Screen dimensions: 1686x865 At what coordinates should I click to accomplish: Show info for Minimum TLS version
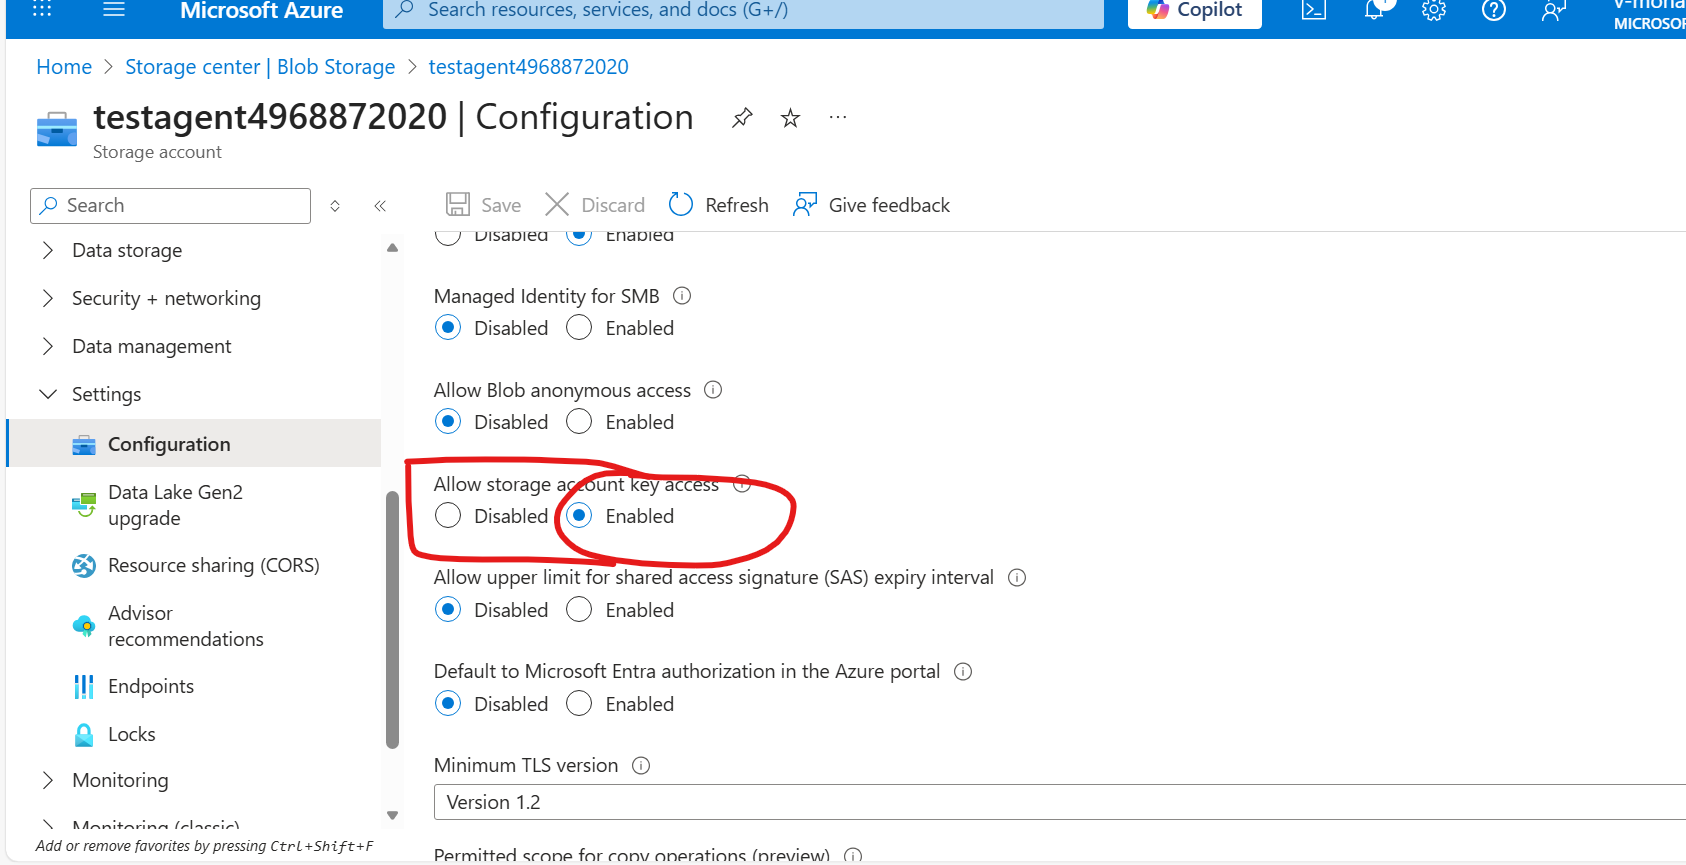click(x=641, y=766)
